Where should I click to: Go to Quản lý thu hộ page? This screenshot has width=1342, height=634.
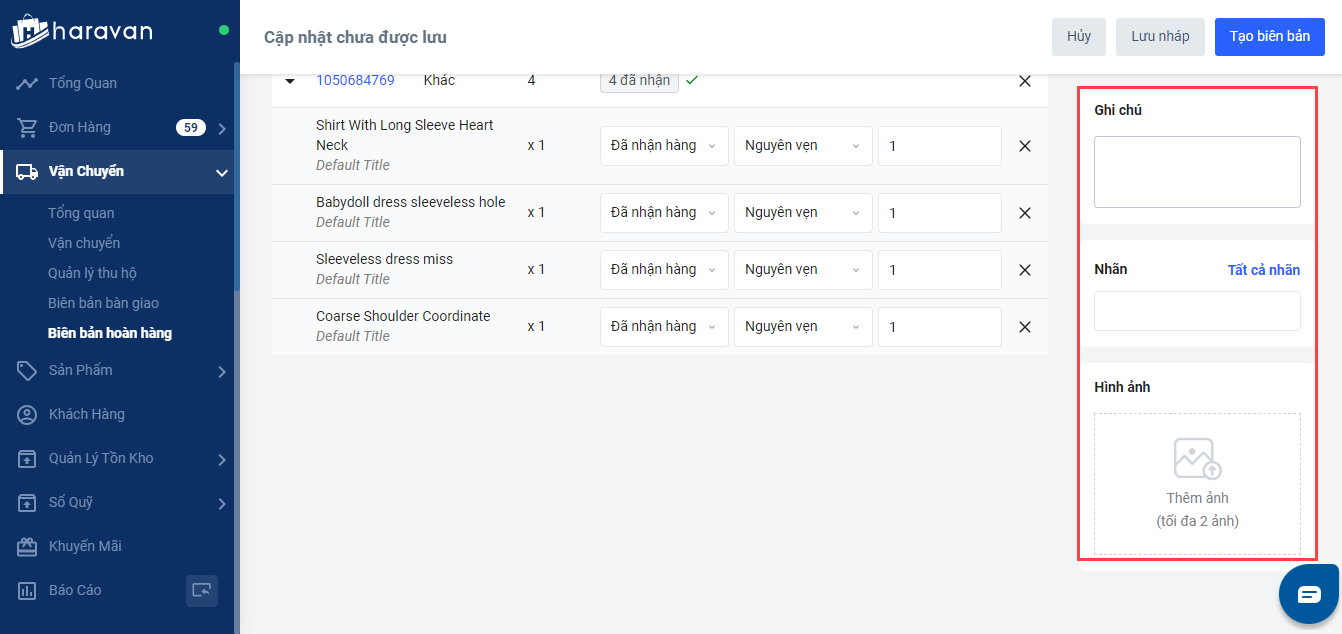(x=92, y=273)
